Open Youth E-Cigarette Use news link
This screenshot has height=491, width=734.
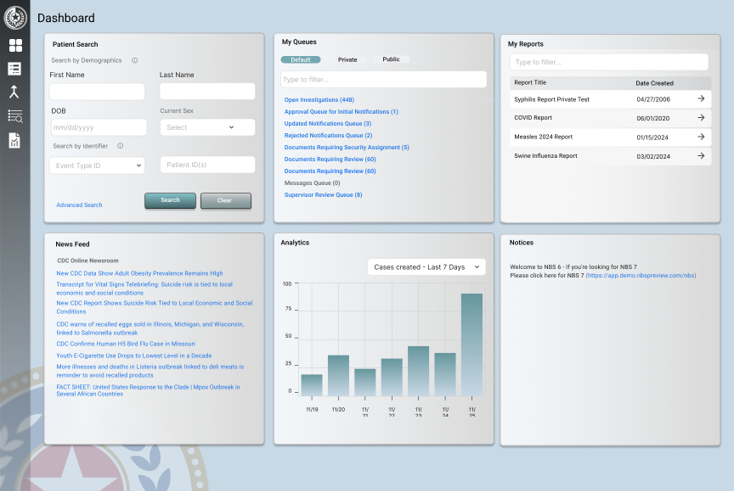134,356
